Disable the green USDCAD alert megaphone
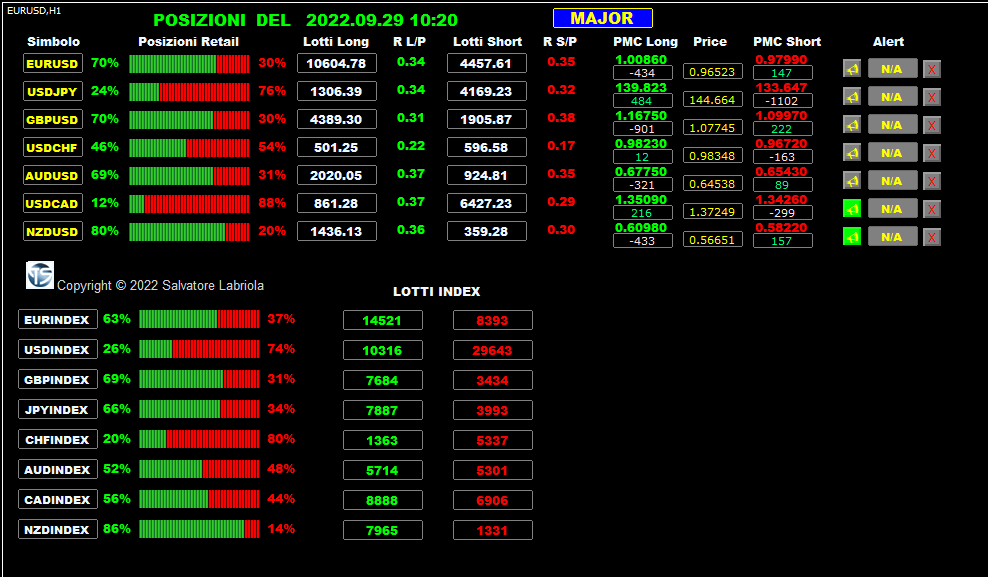The height and width of the screenshot is (577, 988). pyautogui.click(x=852, y=209)
